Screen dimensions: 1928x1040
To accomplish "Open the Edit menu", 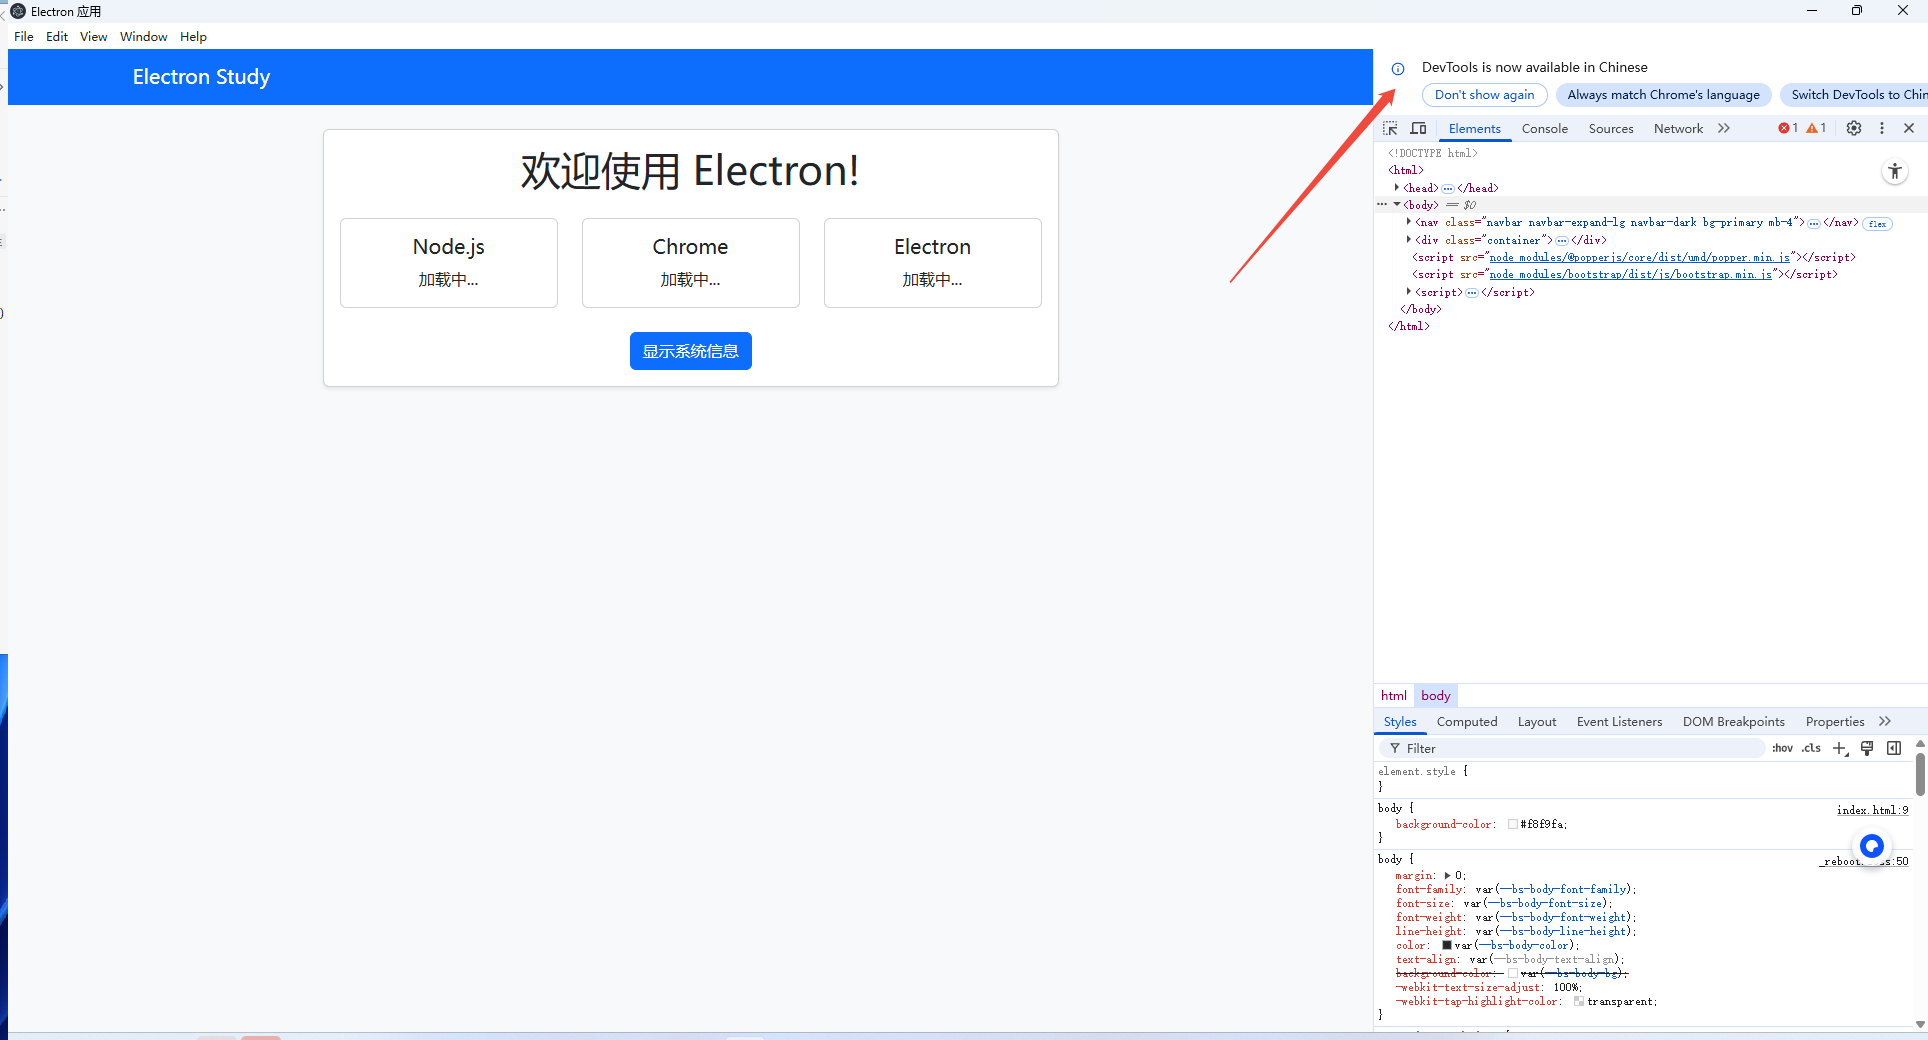I will pos(57,37).
